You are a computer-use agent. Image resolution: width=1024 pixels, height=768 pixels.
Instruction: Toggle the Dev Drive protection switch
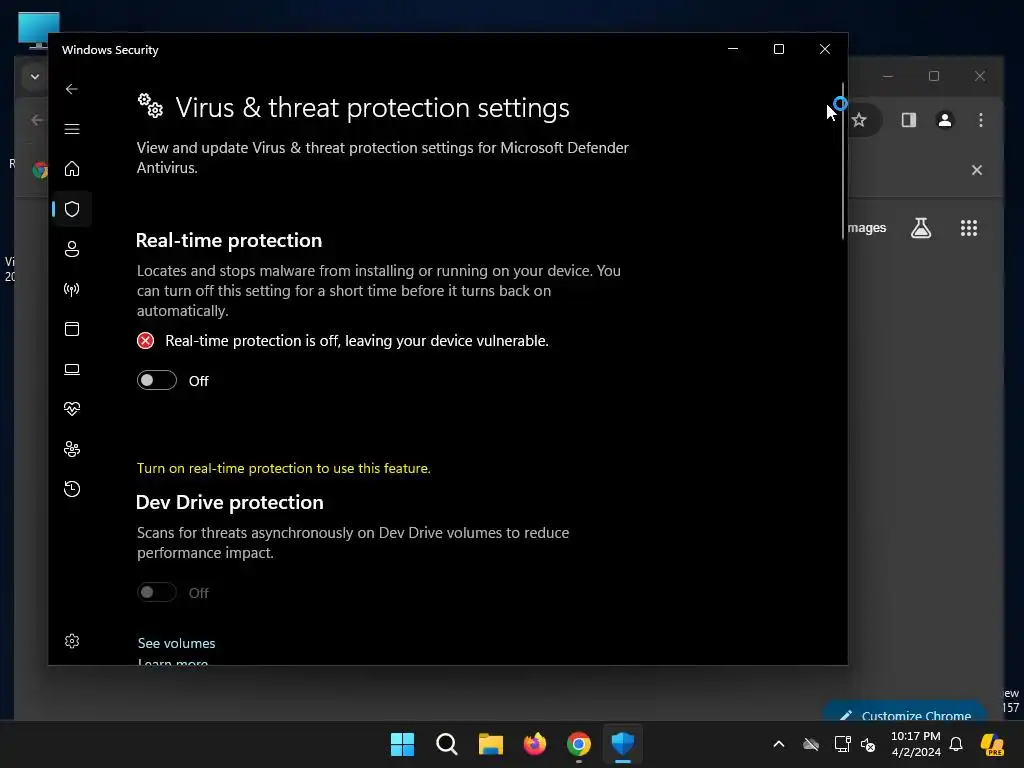coord(157,592)
